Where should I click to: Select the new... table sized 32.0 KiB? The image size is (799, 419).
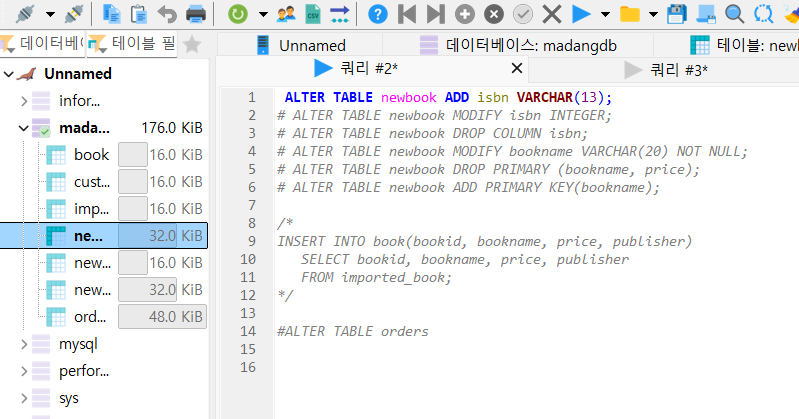point(92,290)
